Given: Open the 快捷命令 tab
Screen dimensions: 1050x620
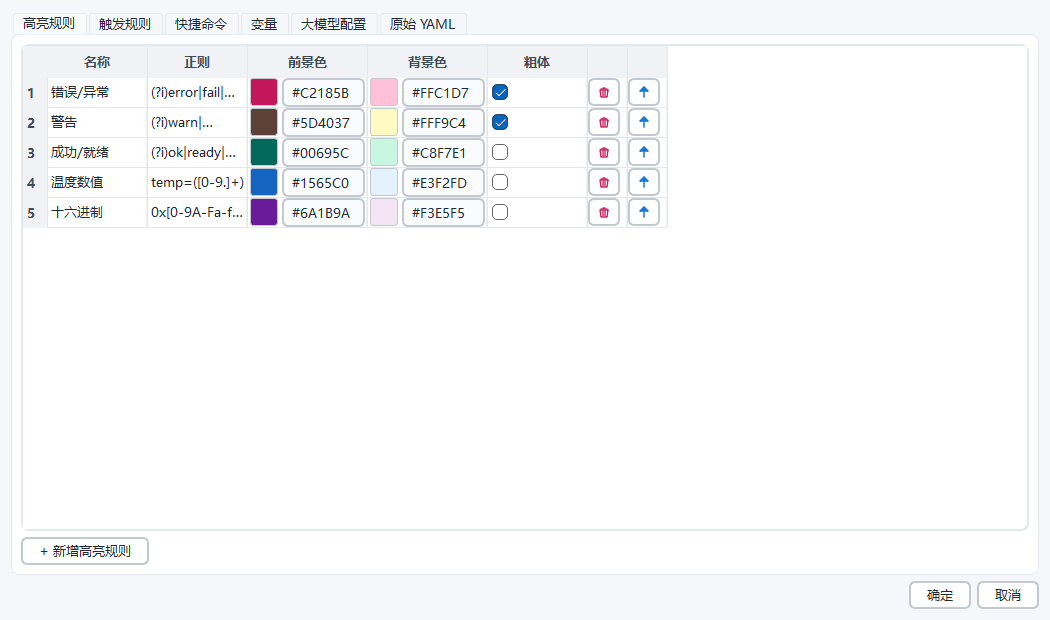Looking at the screenshot, I should click(201, 24).
